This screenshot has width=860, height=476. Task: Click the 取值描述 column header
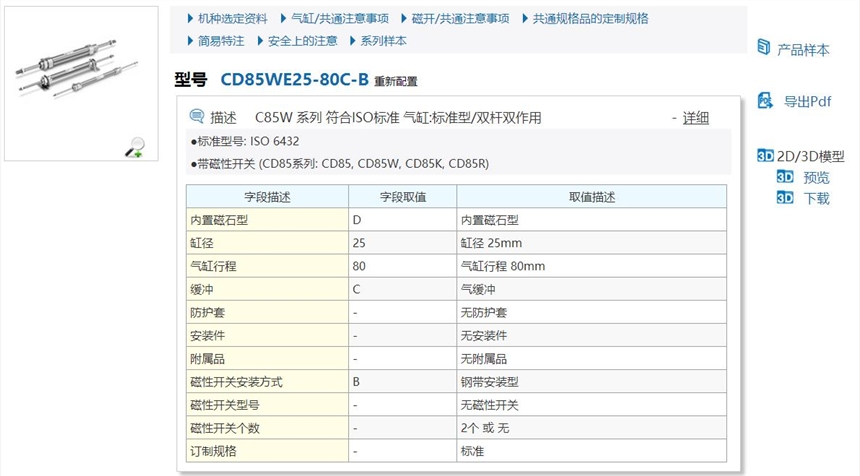(592, 197)
